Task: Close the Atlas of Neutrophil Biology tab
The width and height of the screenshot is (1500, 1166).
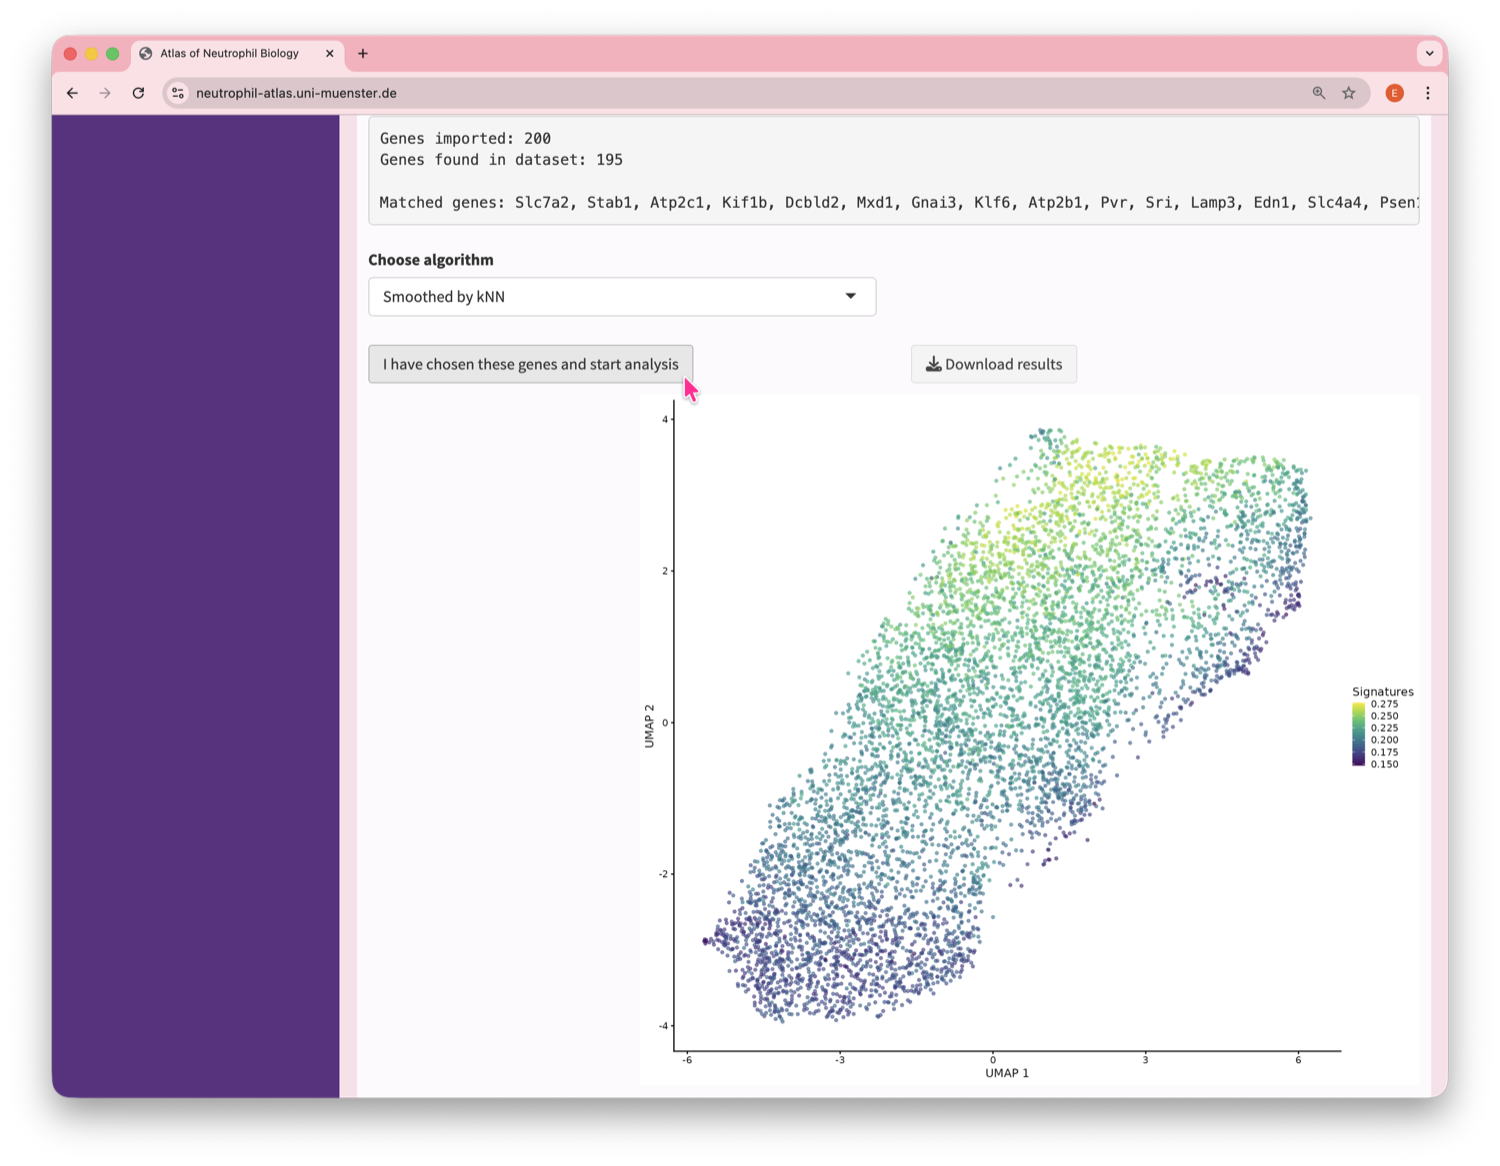Action: (x=330, y=54)
